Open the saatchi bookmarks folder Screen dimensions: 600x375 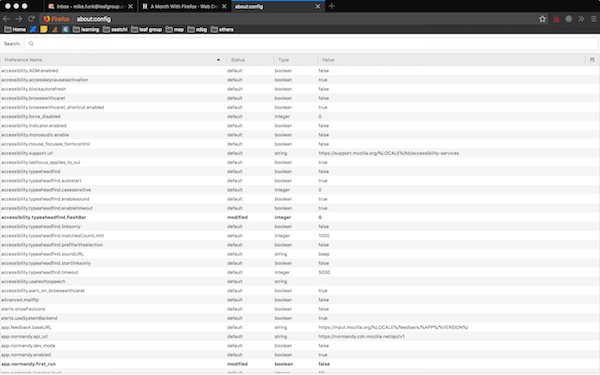tap(115, 29)
